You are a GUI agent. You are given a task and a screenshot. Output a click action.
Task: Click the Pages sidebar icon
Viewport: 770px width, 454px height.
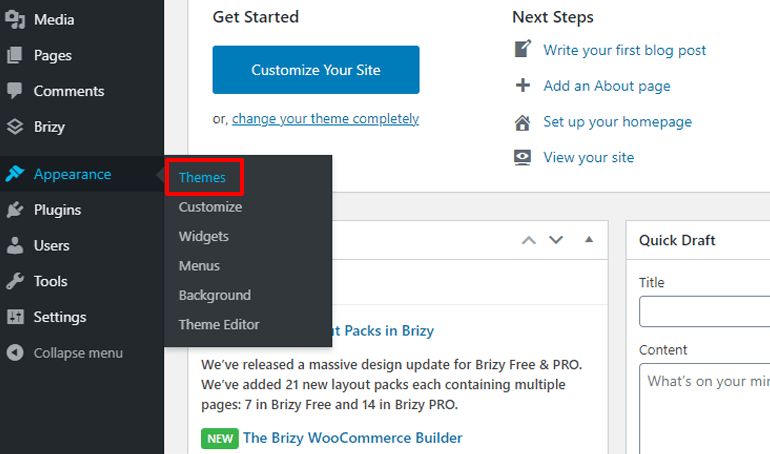tap(15, 55)
